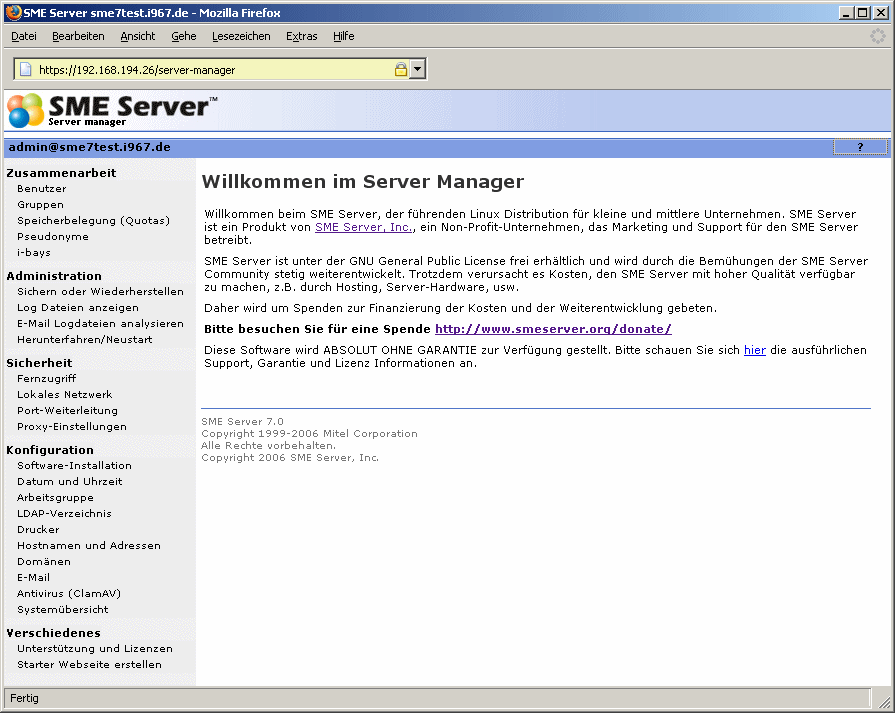Screen dimensions: 895x713
Task: Click the Administration section heading
Action: (x=54, y=276)
